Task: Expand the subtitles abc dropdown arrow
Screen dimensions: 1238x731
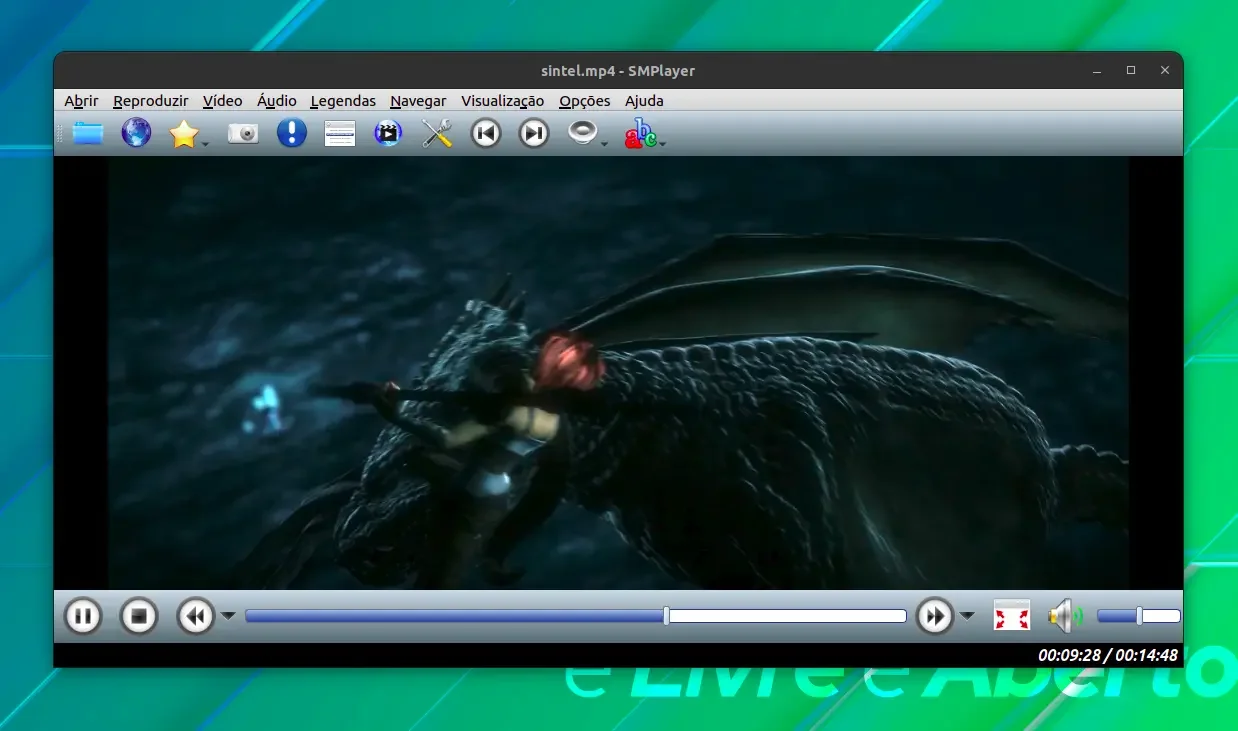Action: pos(662,144)
